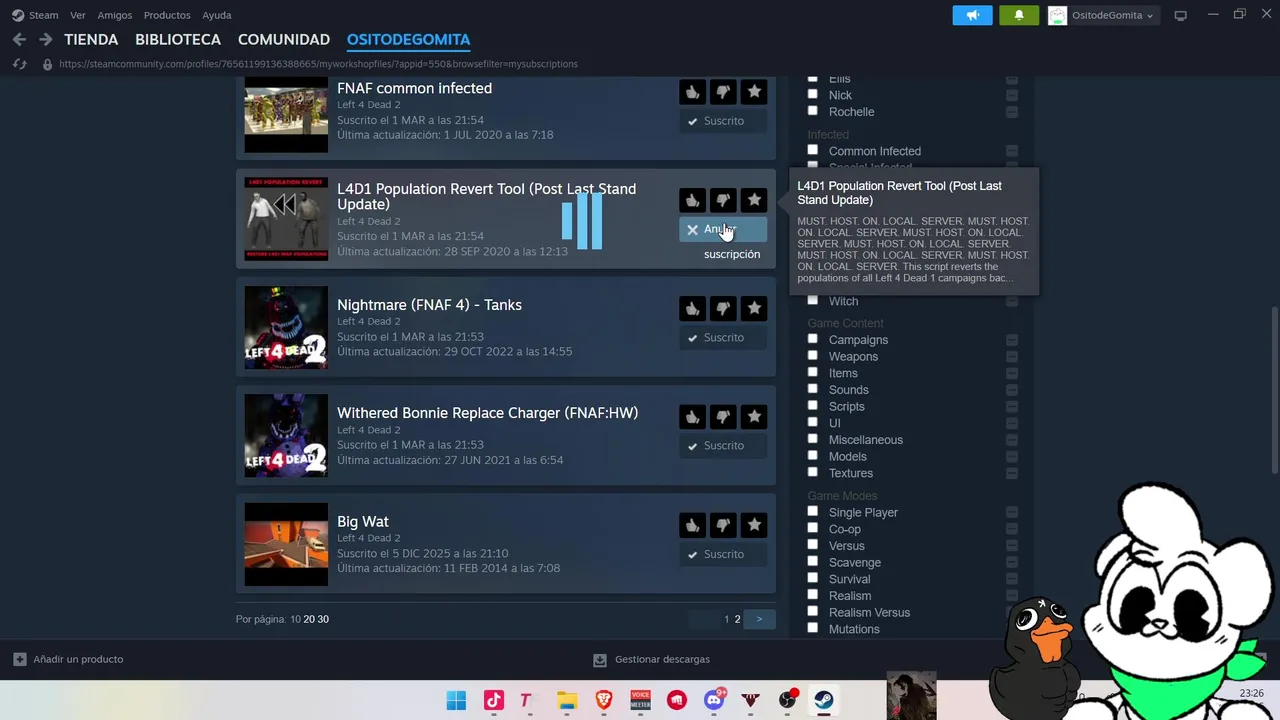Open announcements megaphone button
Viewport: 1280px width, 720px height.
pyautogui.click(x=972, y=15)
